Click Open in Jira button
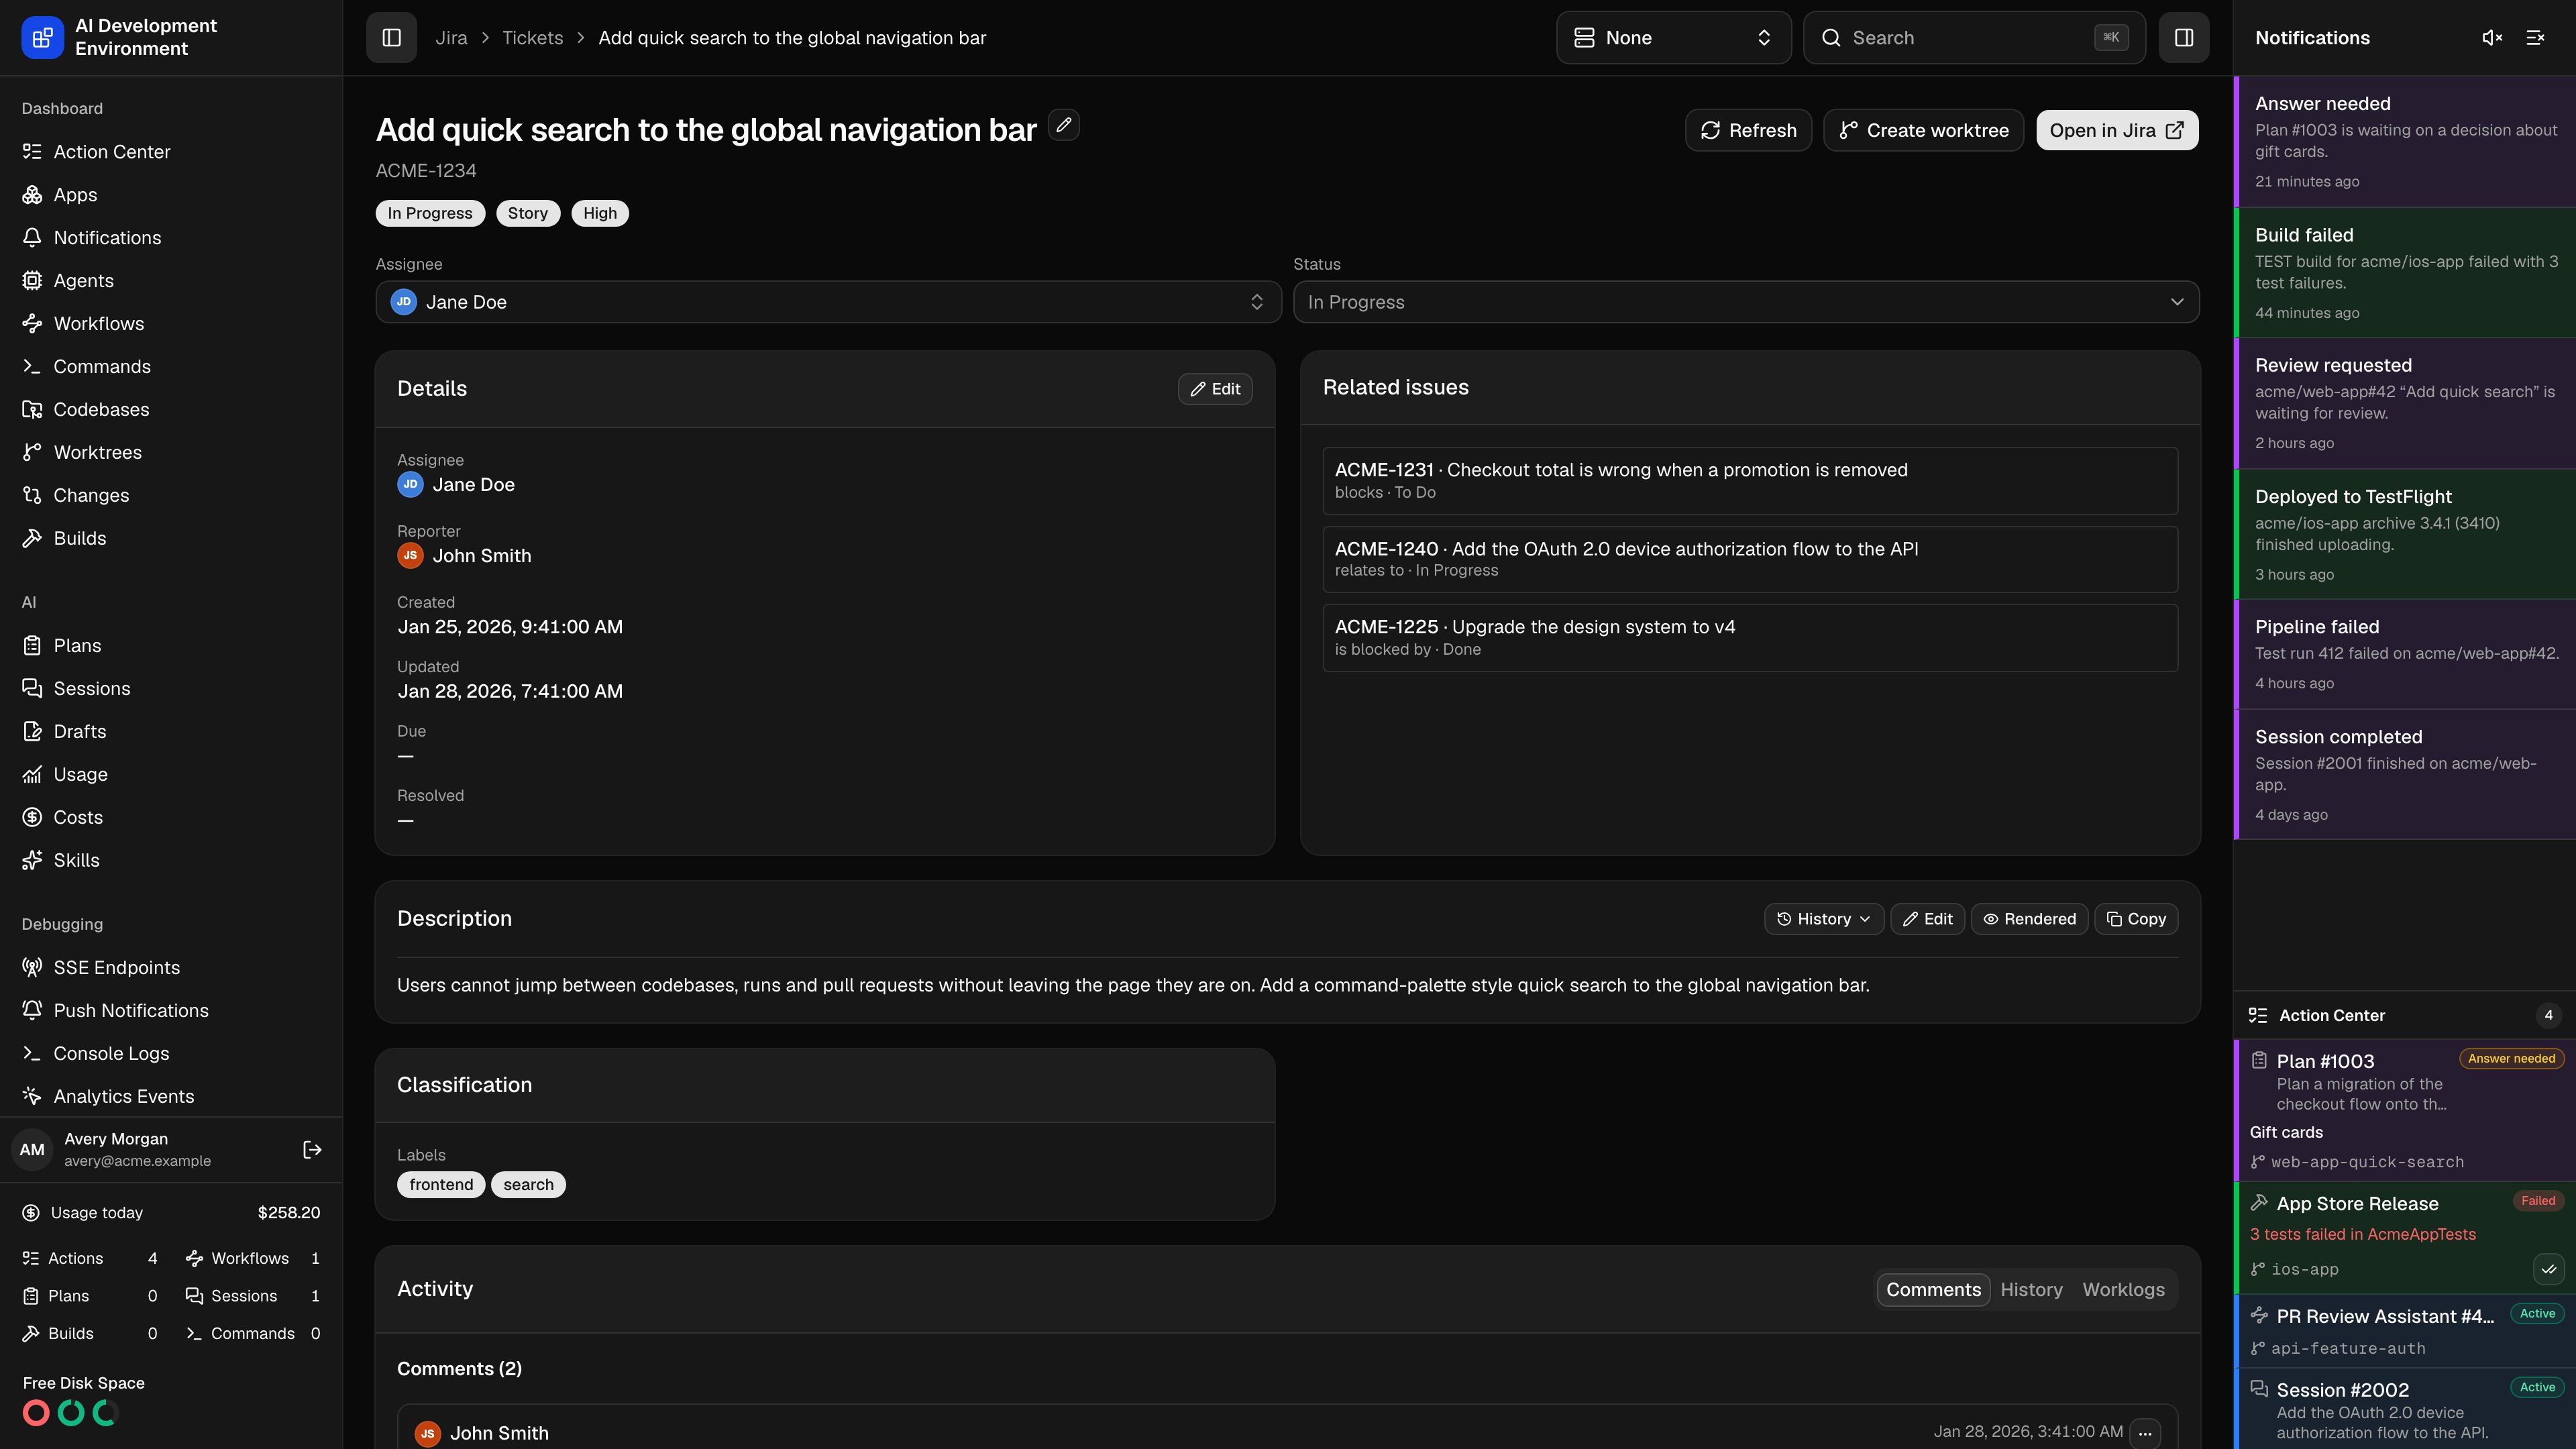Viewport: 2576px width, 1449px height. (2117, 130)
